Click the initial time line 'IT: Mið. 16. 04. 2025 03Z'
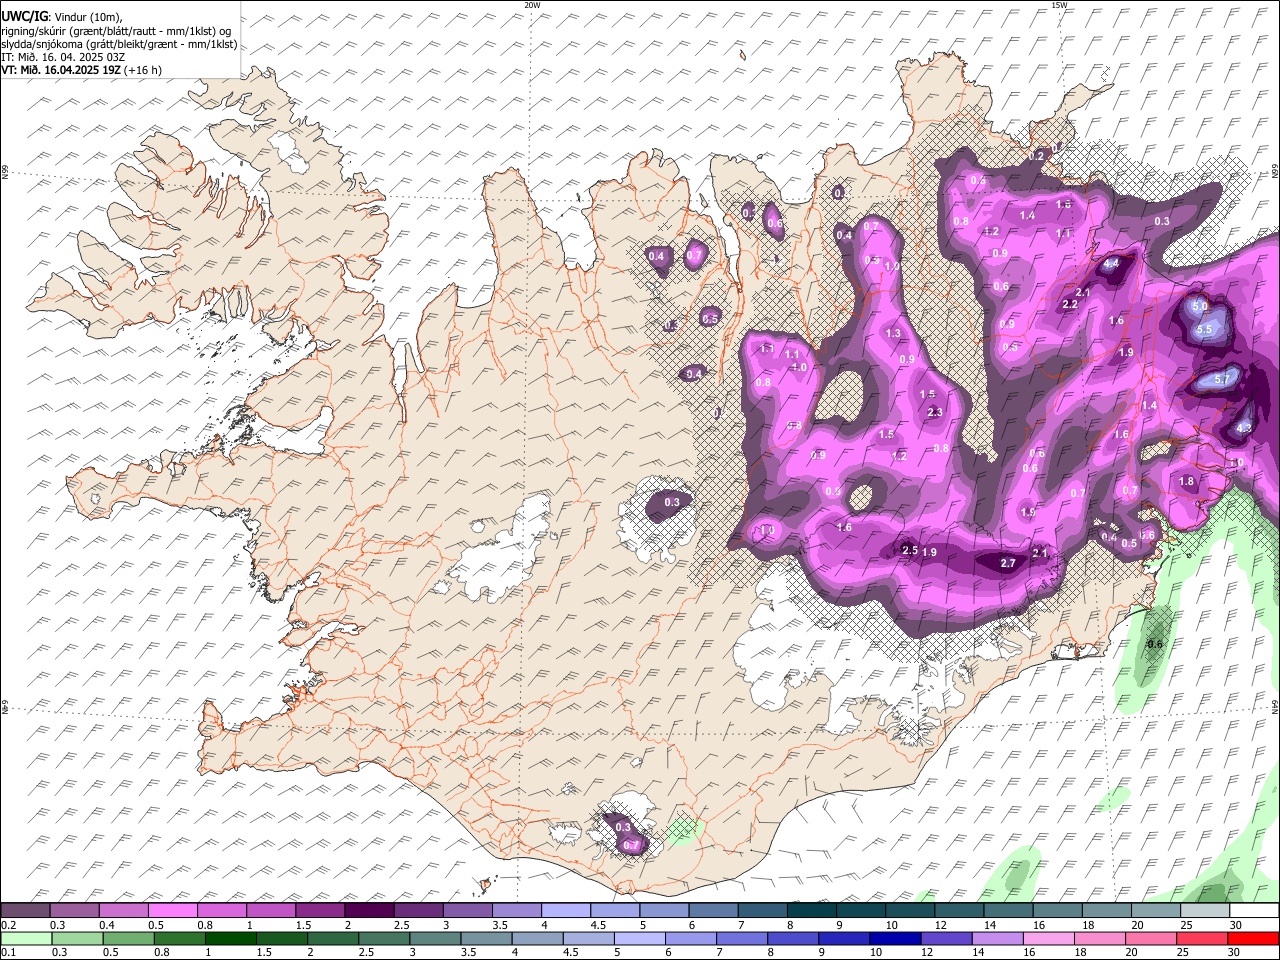This screenshot has height=960, width=1280. pos(63,57)
